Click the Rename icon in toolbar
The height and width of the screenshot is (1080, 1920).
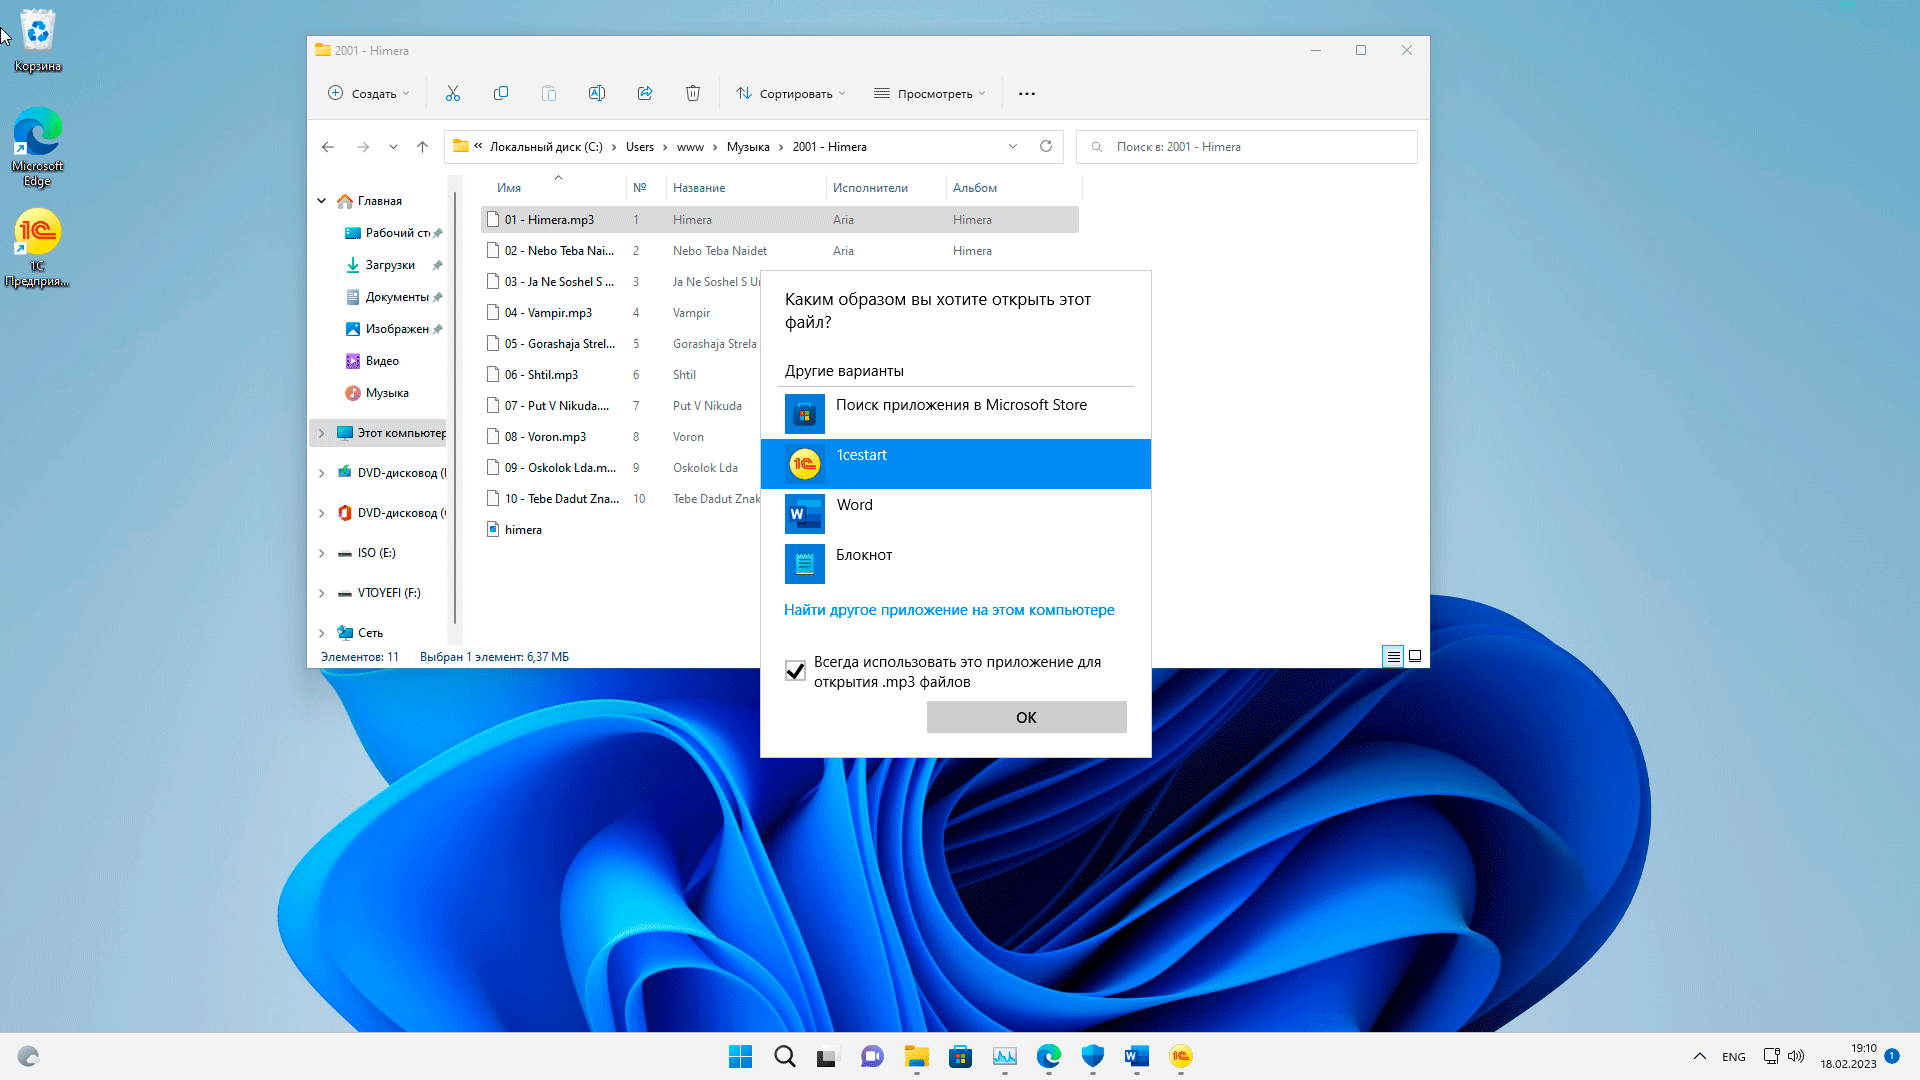coord(597,93)
